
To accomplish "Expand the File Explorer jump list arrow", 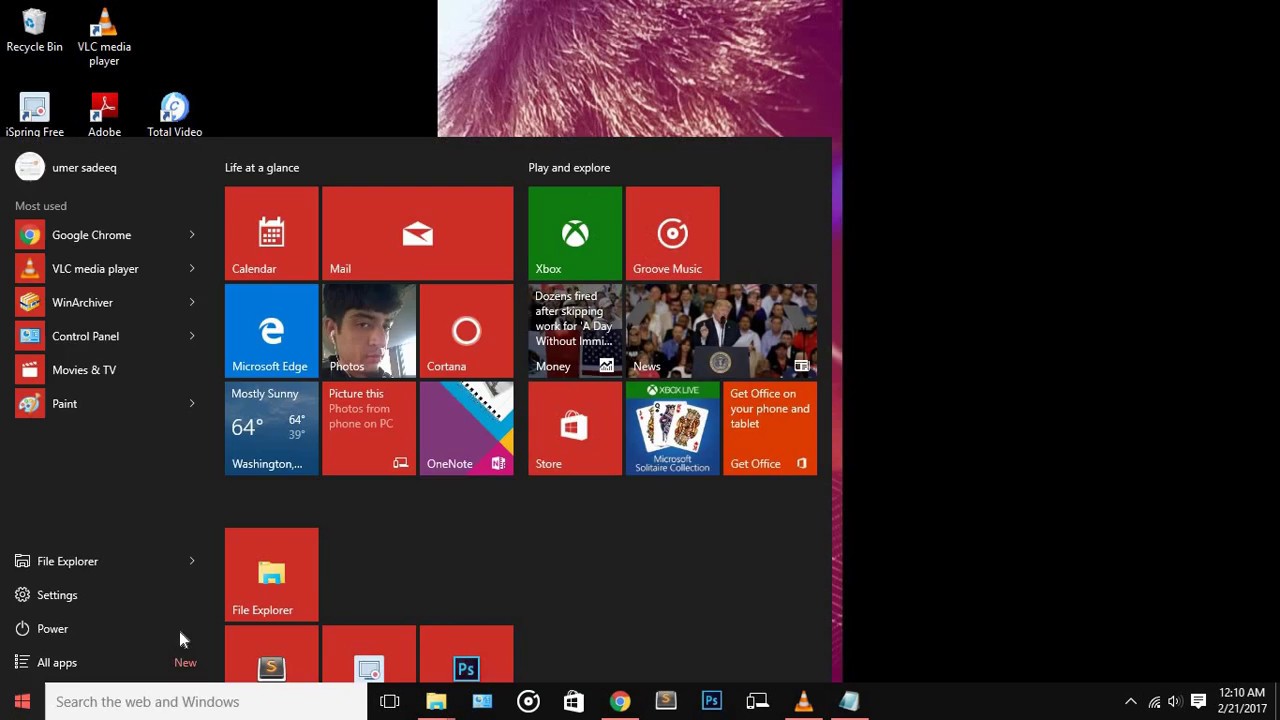I will 192,561.
